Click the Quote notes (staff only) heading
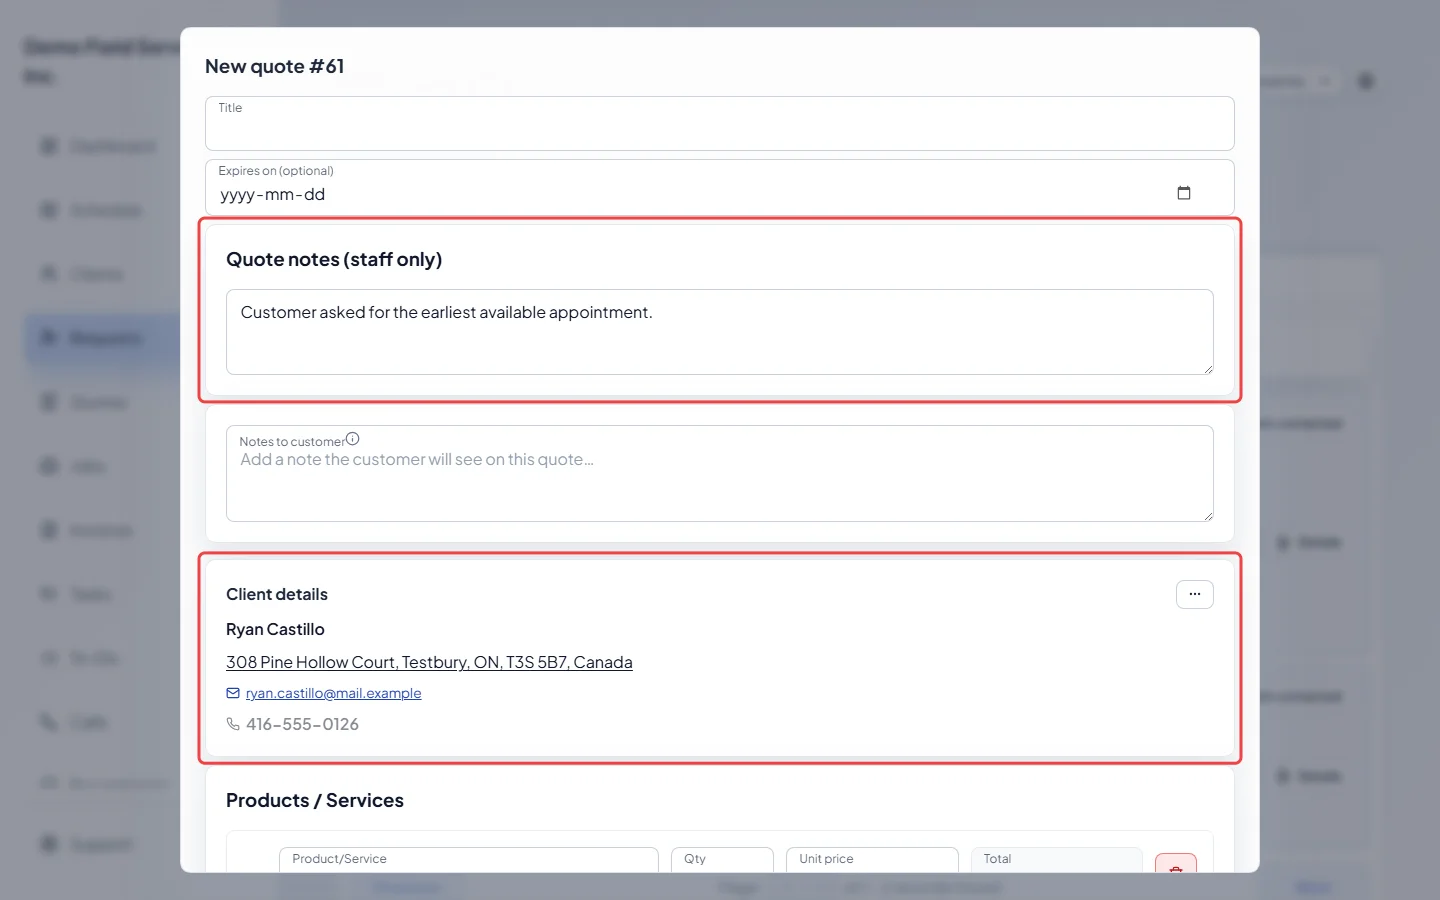 click(334, 259)
